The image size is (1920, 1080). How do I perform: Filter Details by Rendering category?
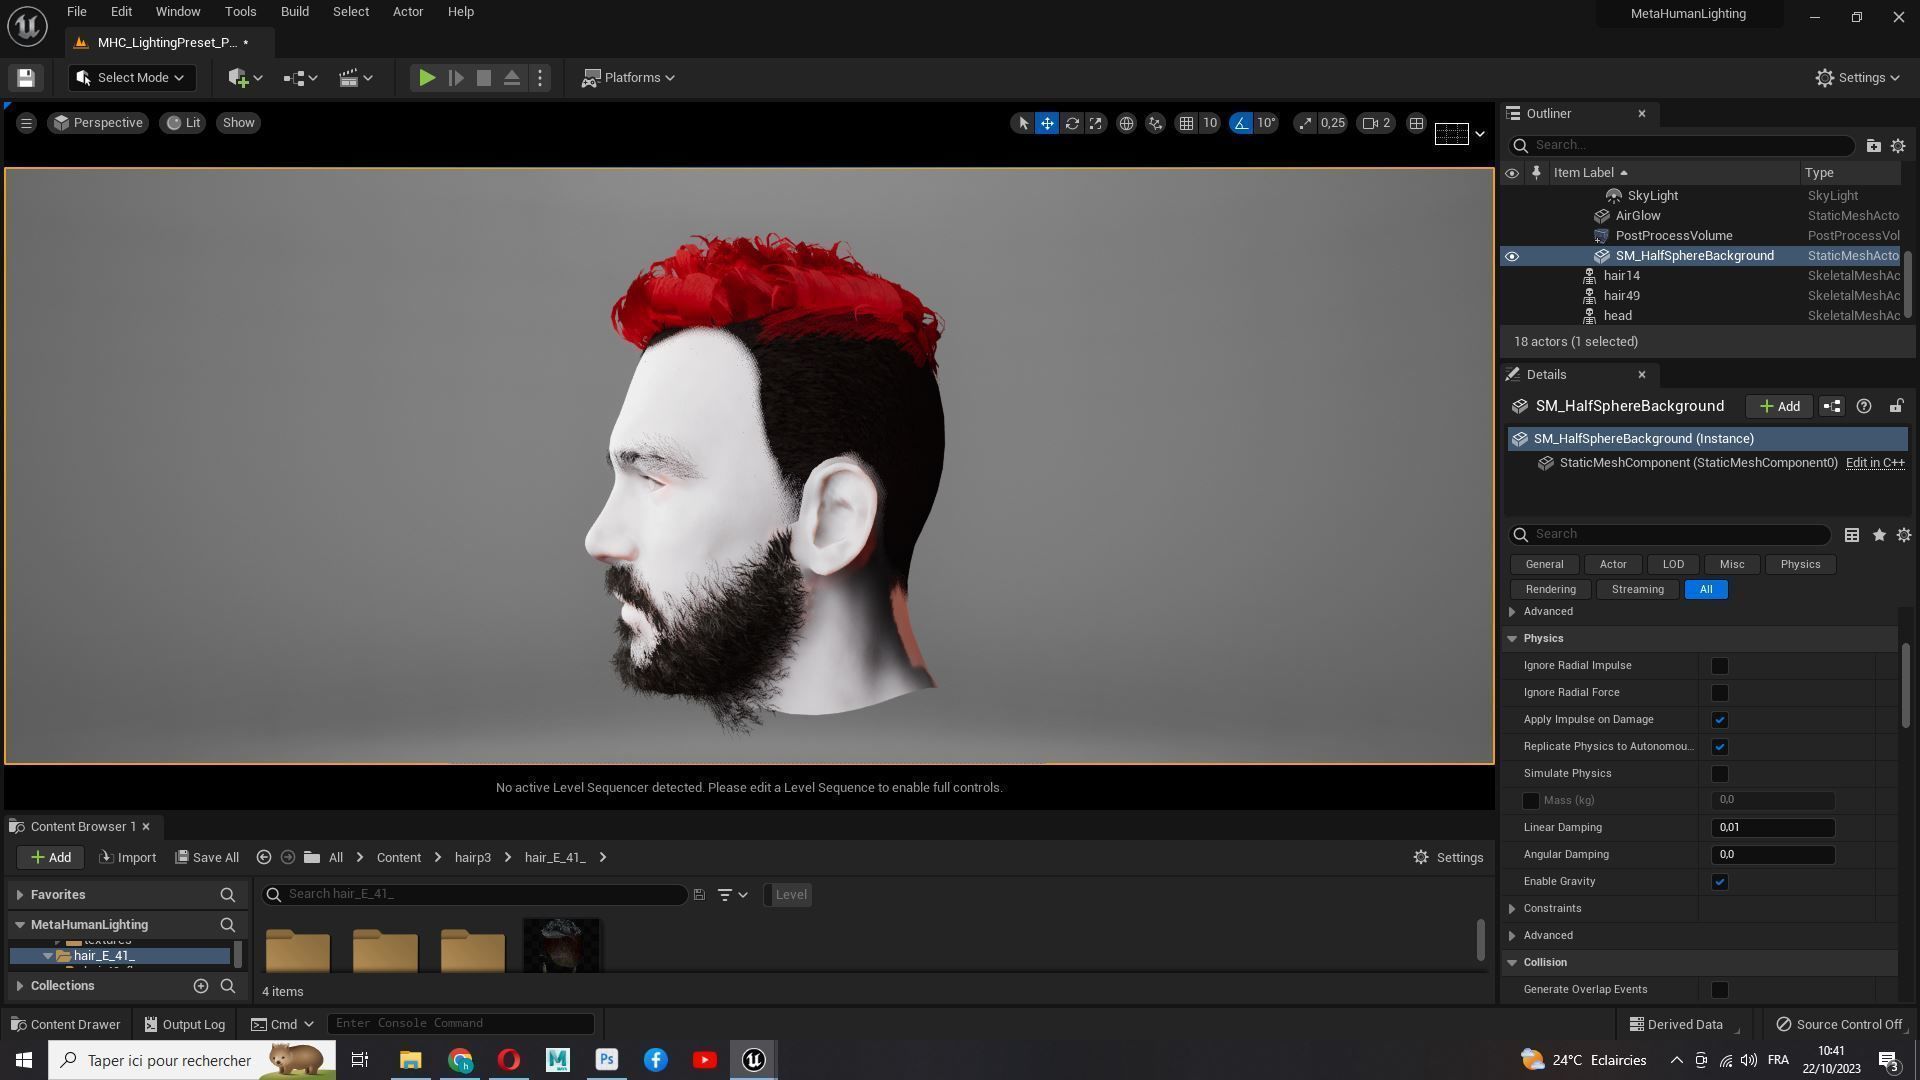[1550, 589]
